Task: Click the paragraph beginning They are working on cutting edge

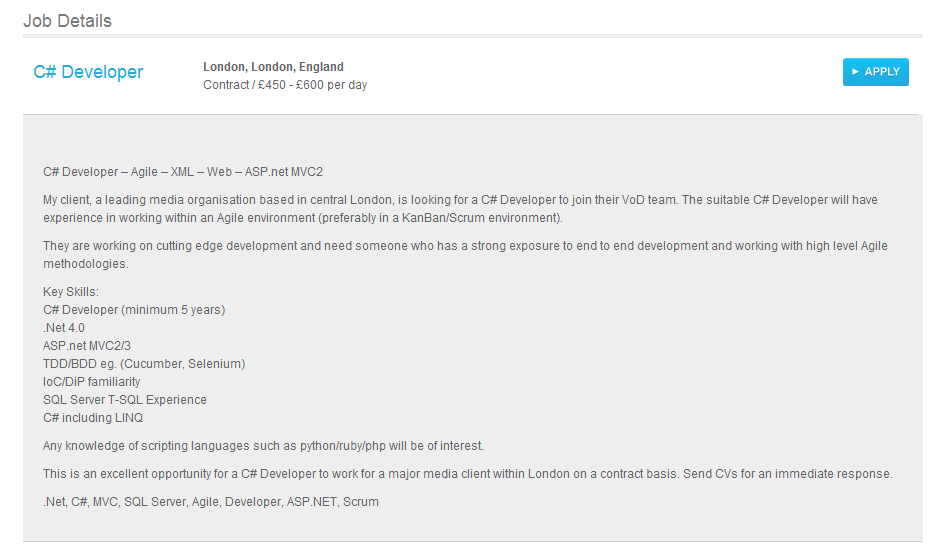Action: tap(465, 255)
